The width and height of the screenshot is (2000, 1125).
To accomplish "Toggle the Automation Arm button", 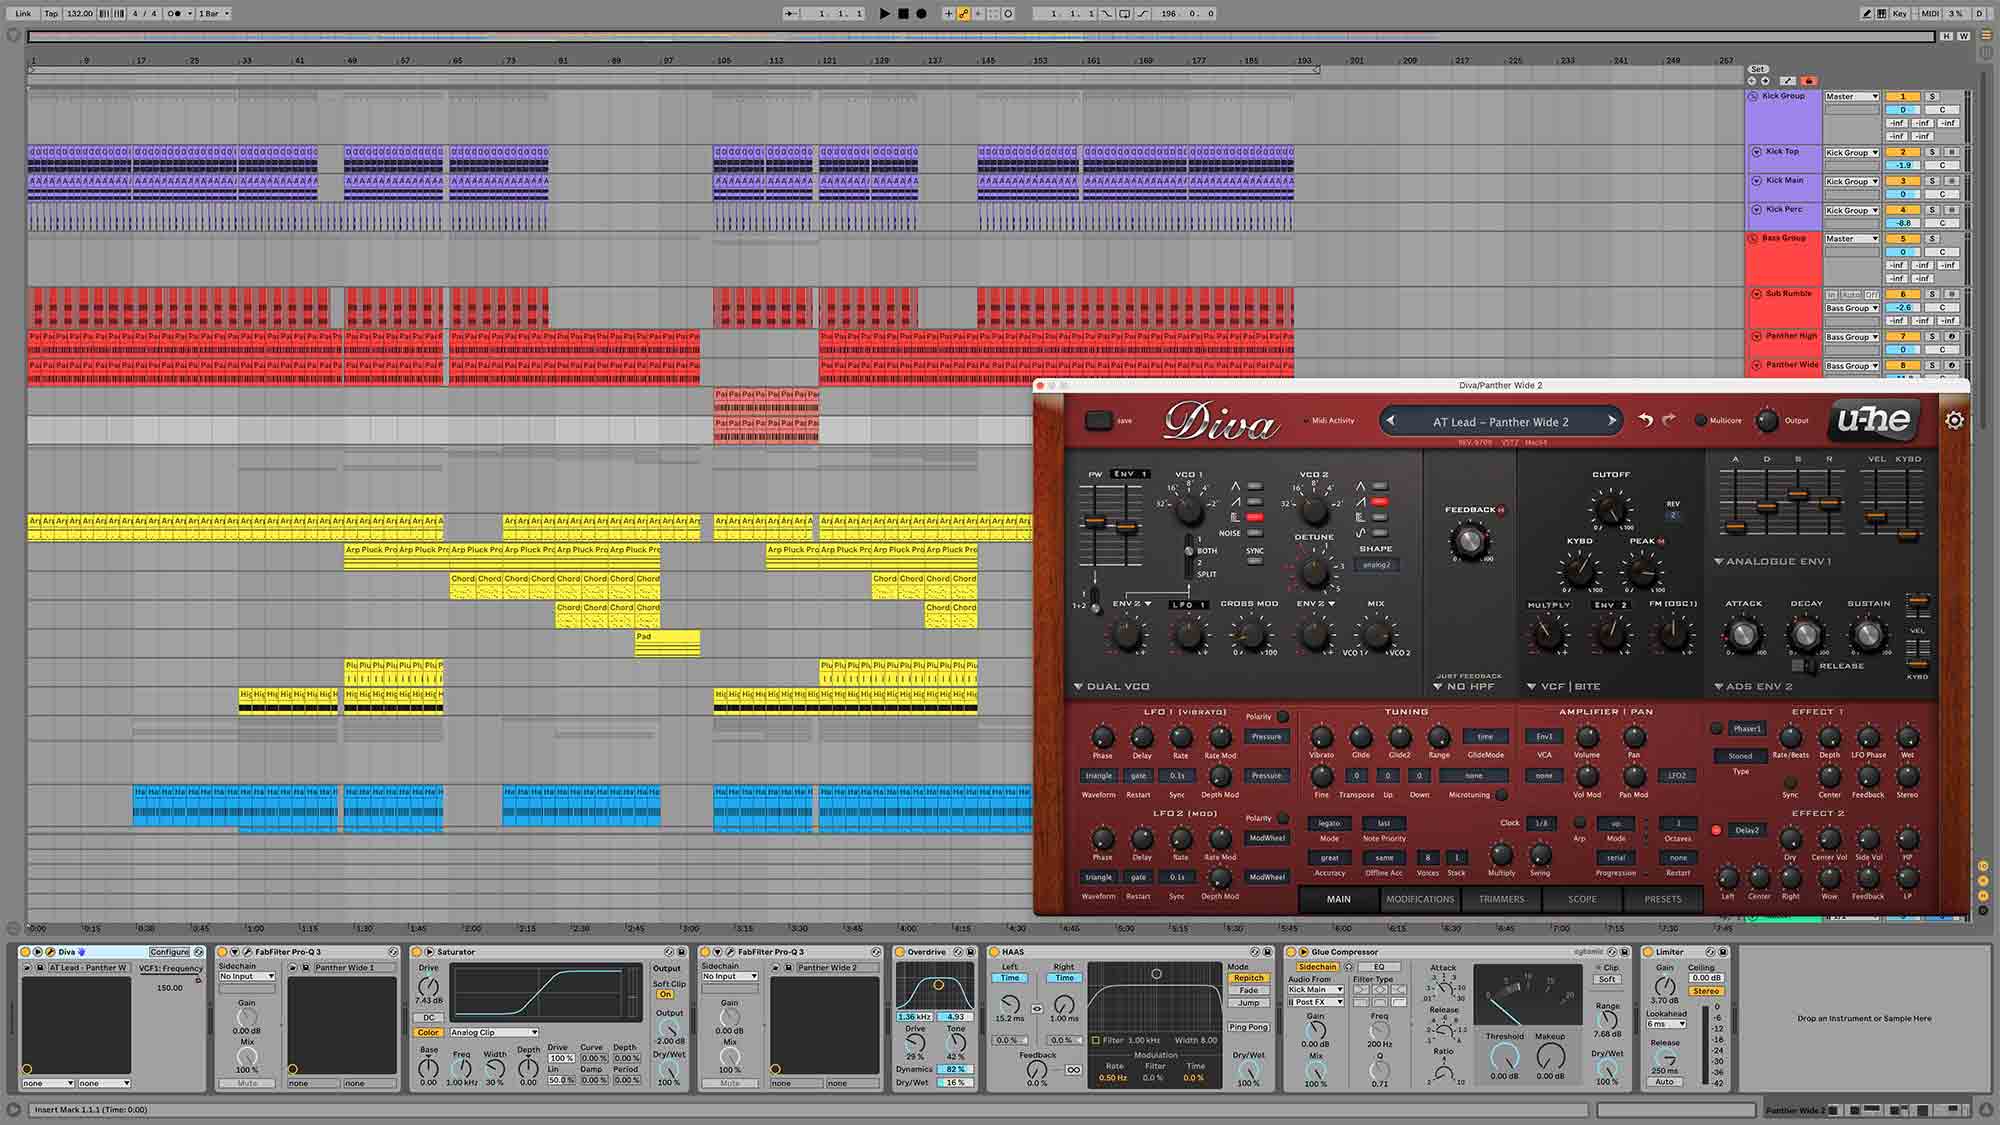I will point(963,14).
